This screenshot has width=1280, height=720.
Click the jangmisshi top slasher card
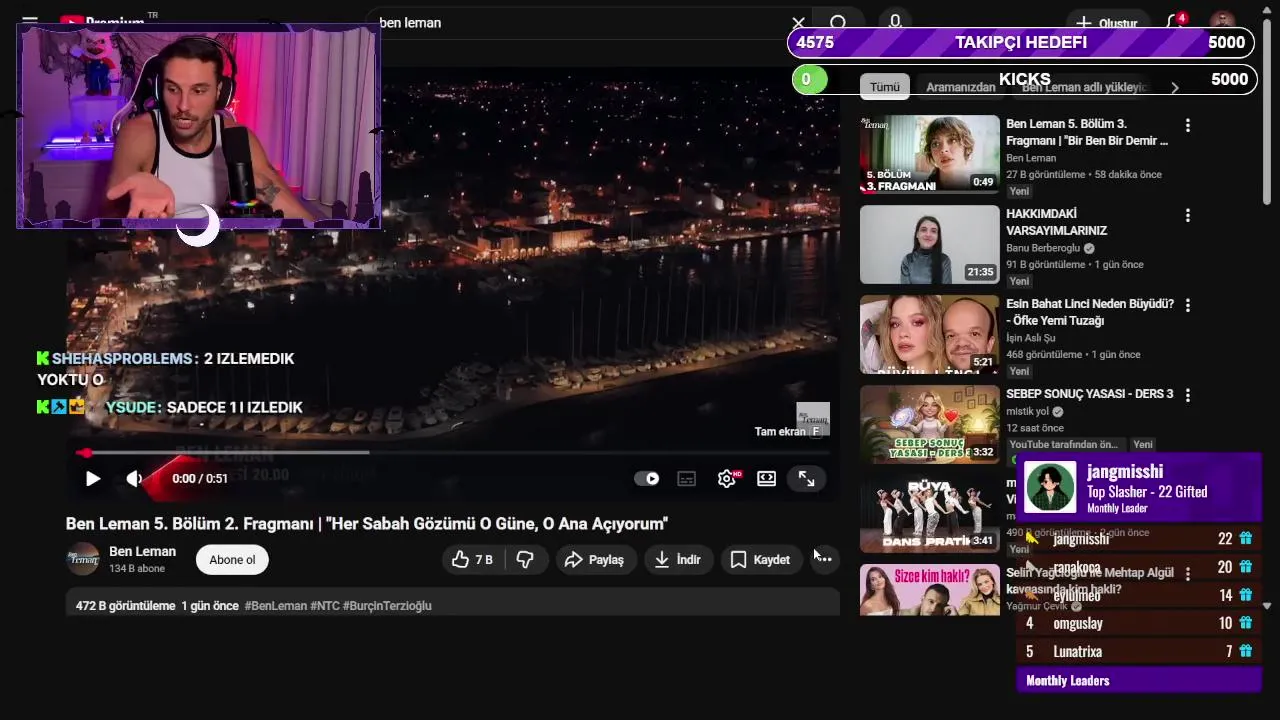pos(1139,488)
